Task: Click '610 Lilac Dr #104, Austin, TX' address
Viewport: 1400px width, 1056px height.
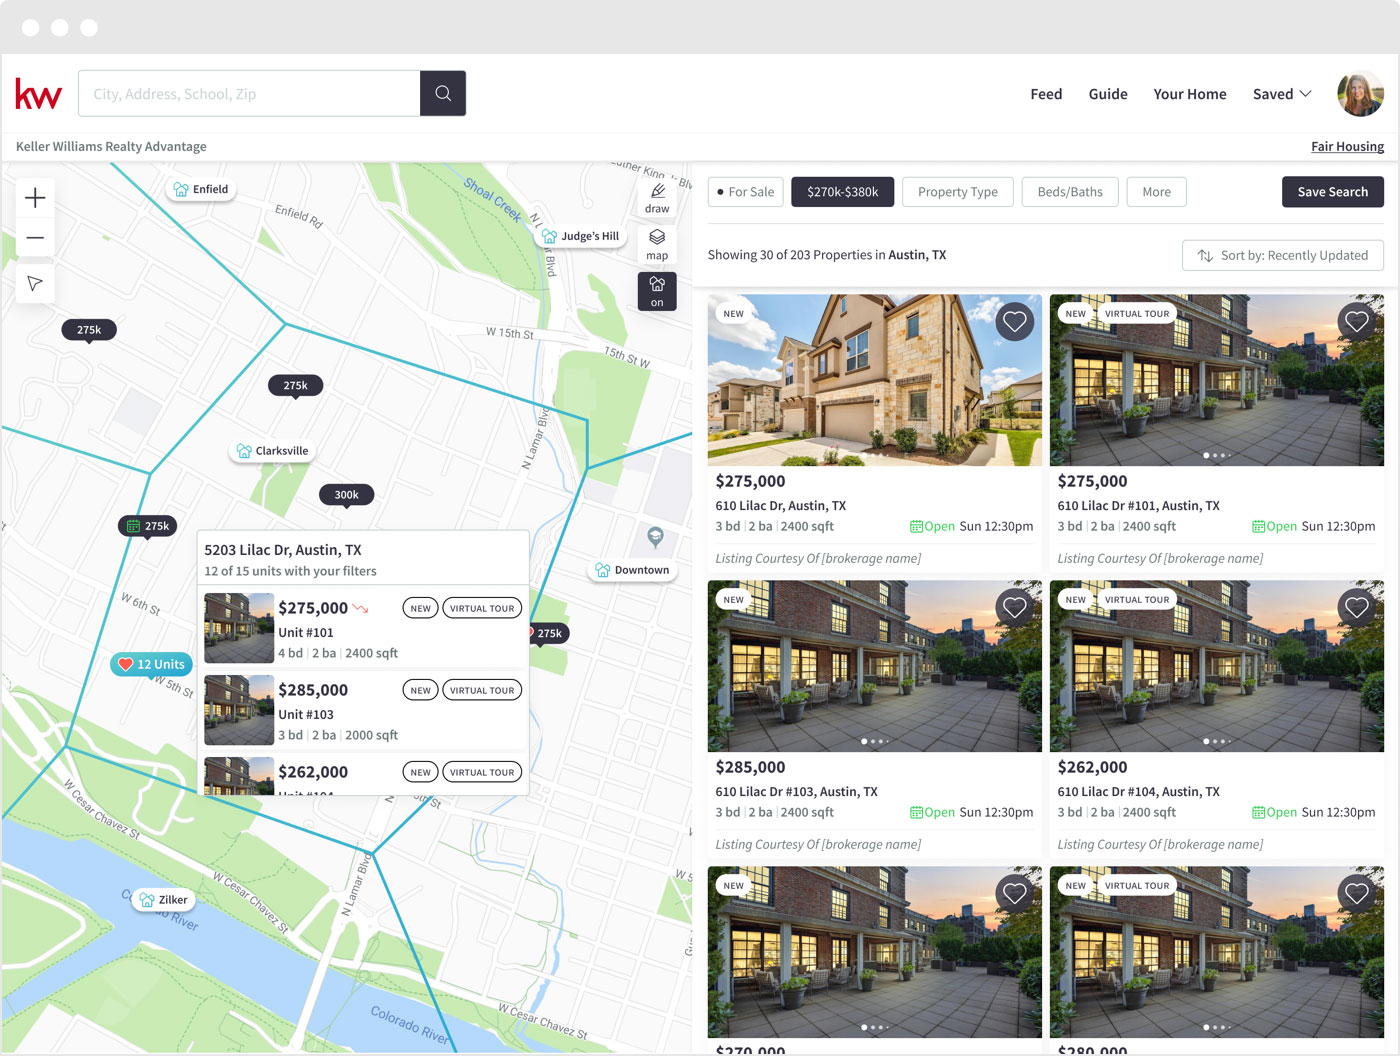Action: coord(1138,791)
